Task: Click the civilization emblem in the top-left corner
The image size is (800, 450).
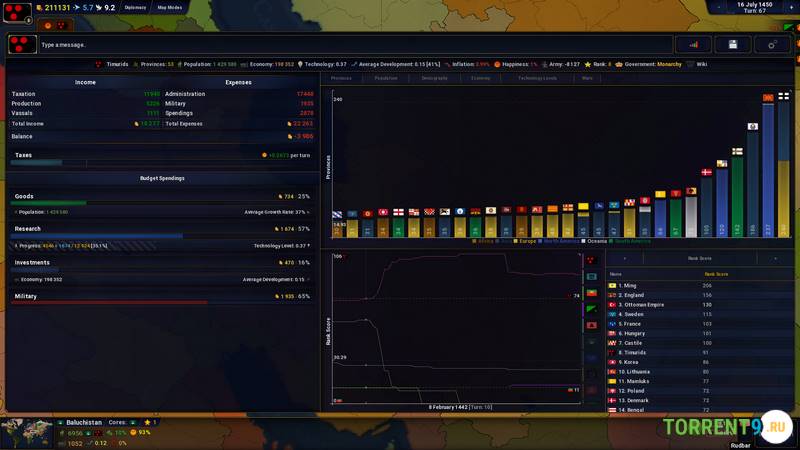Action: [x=15, y=8]
